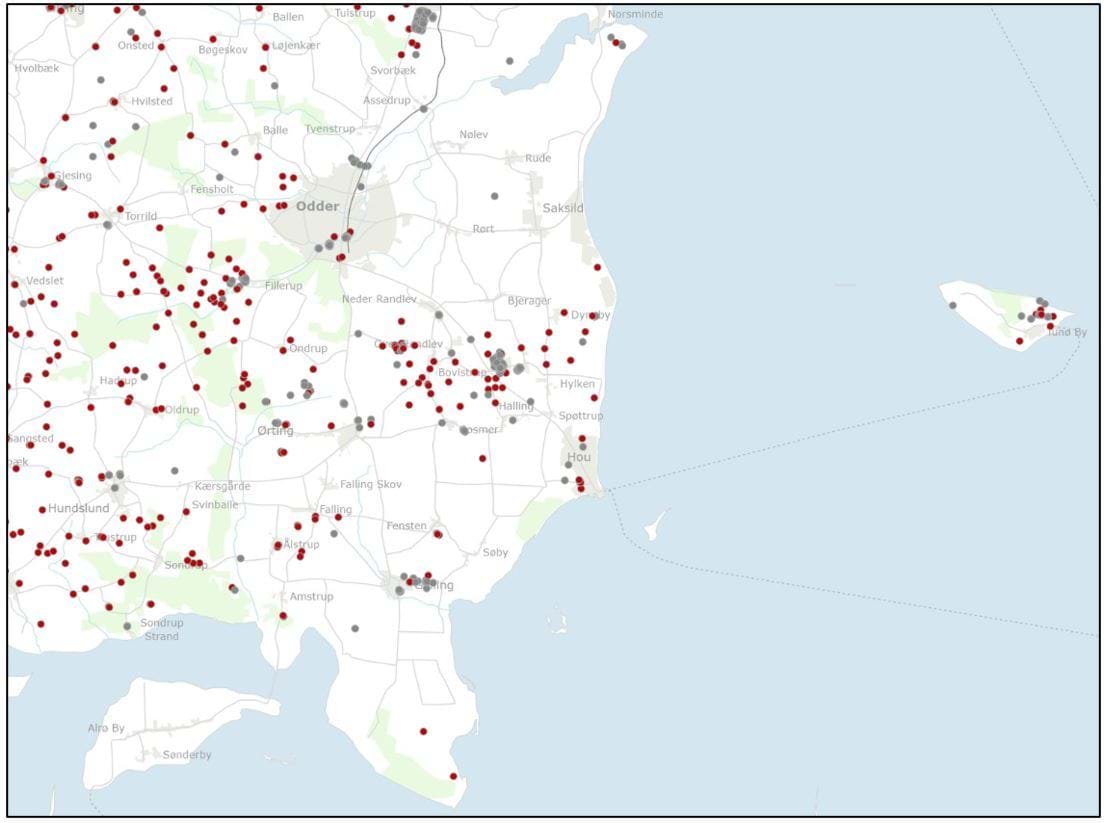Click the small islet southeast of Hou

coord(657,523)
